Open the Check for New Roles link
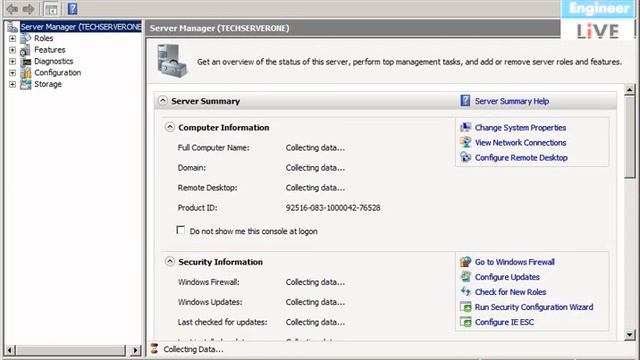This screenshot has height=360, width=640. click(510, 292)
